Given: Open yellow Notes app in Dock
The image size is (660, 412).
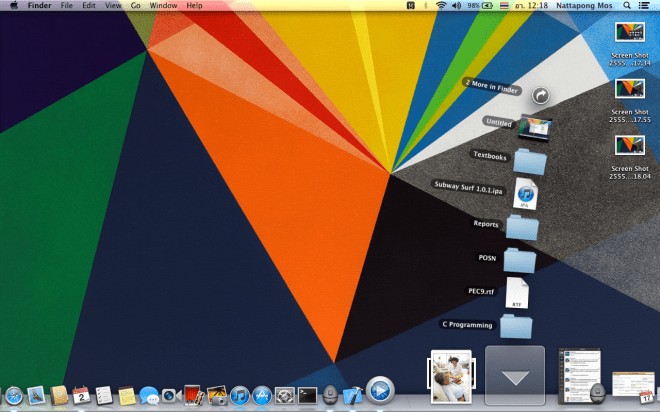Looking at the screenshot, I should click(126, 396).
